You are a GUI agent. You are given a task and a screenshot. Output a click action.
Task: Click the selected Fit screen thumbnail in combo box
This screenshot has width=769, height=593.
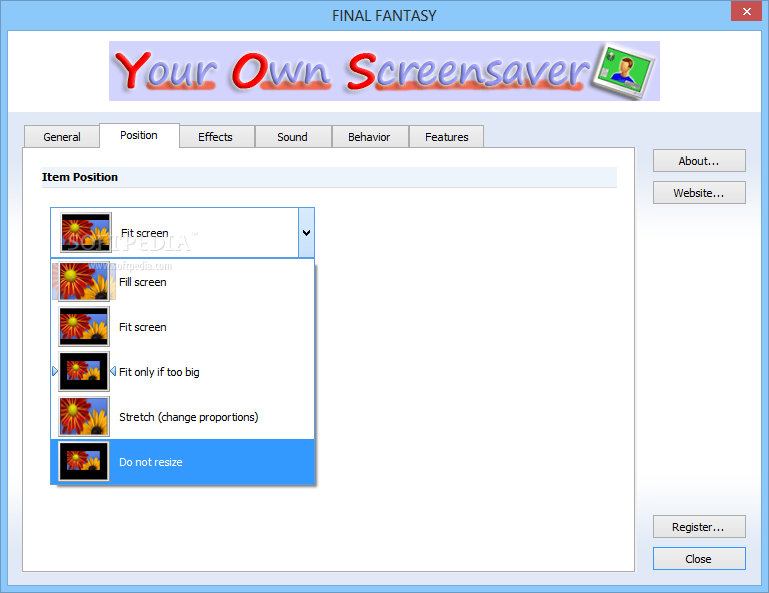[x=86, y=232]
